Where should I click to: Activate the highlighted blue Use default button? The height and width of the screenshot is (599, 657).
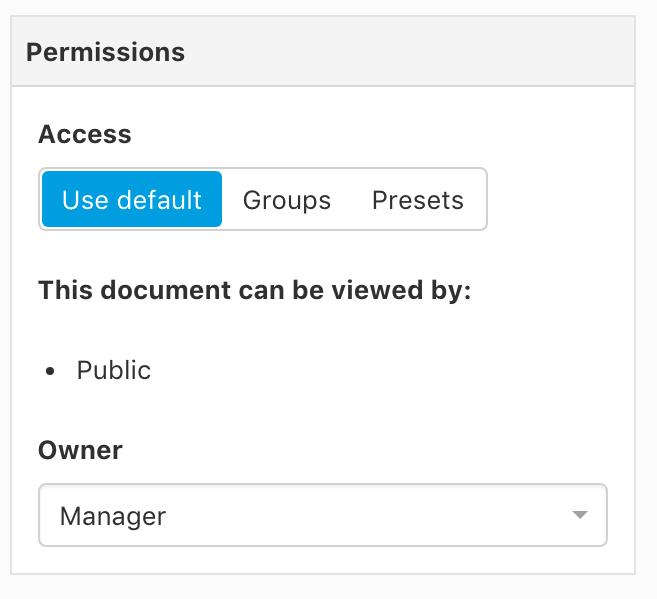click(x=132, y=199)
